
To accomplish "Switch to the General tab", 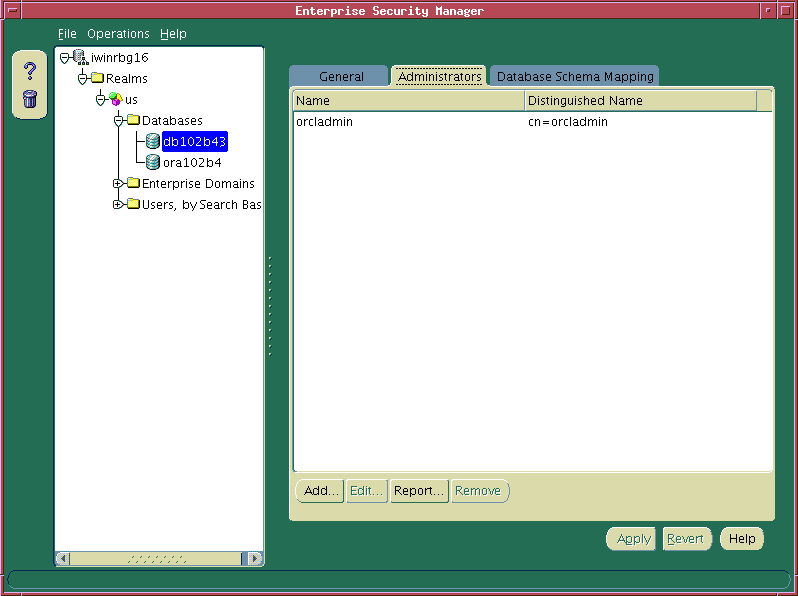I will pyautogui.click(x=341, y=77).
